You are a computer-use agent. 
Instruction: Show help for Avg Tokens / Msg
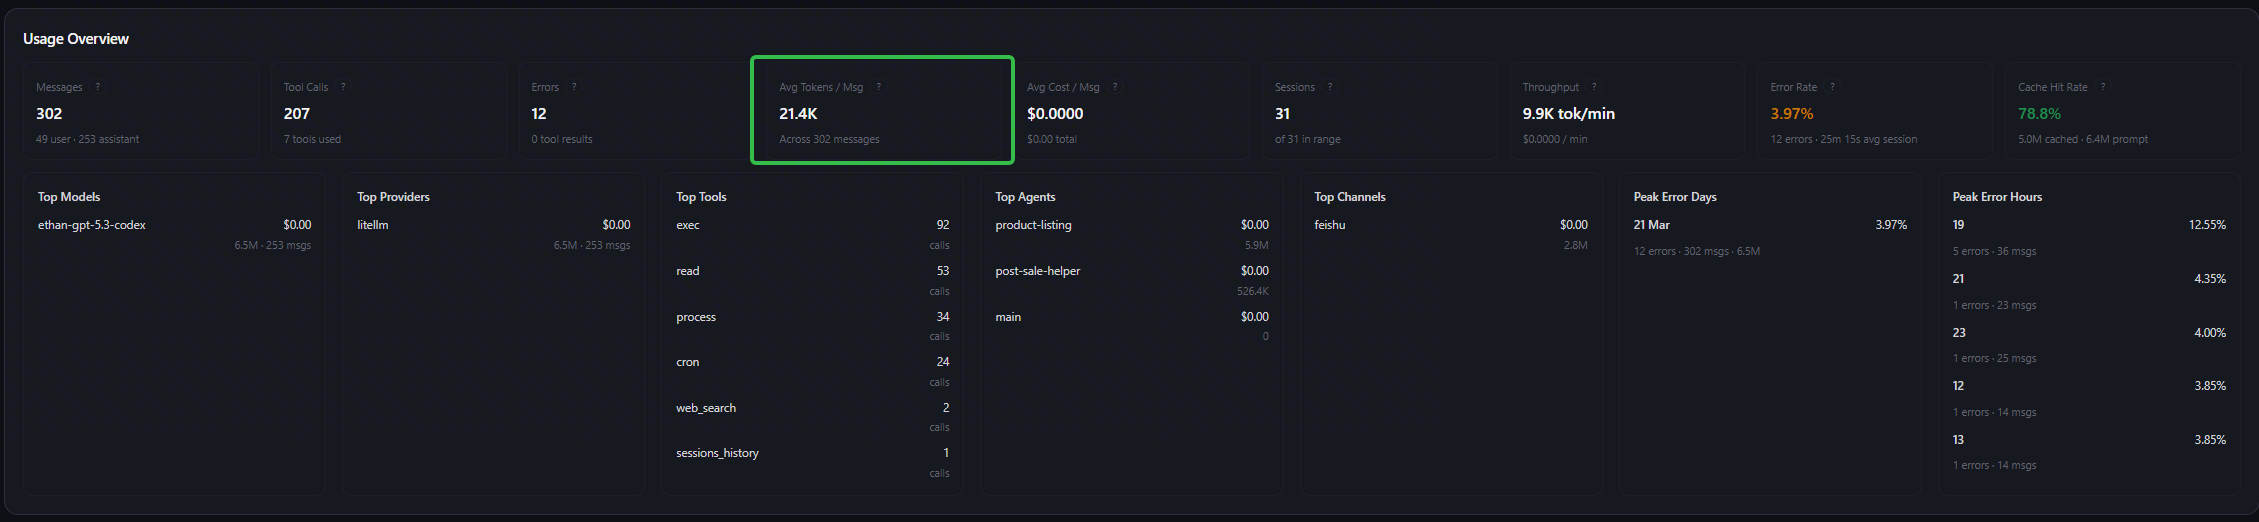pos(879,87)
